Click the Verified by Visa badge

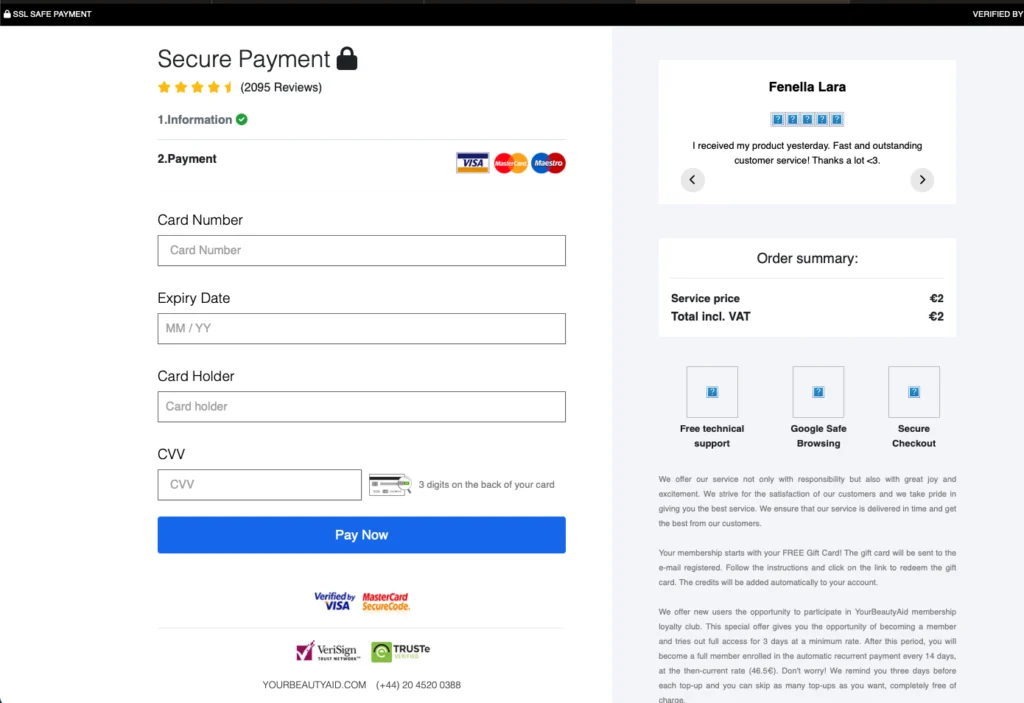tap(334, 601)
